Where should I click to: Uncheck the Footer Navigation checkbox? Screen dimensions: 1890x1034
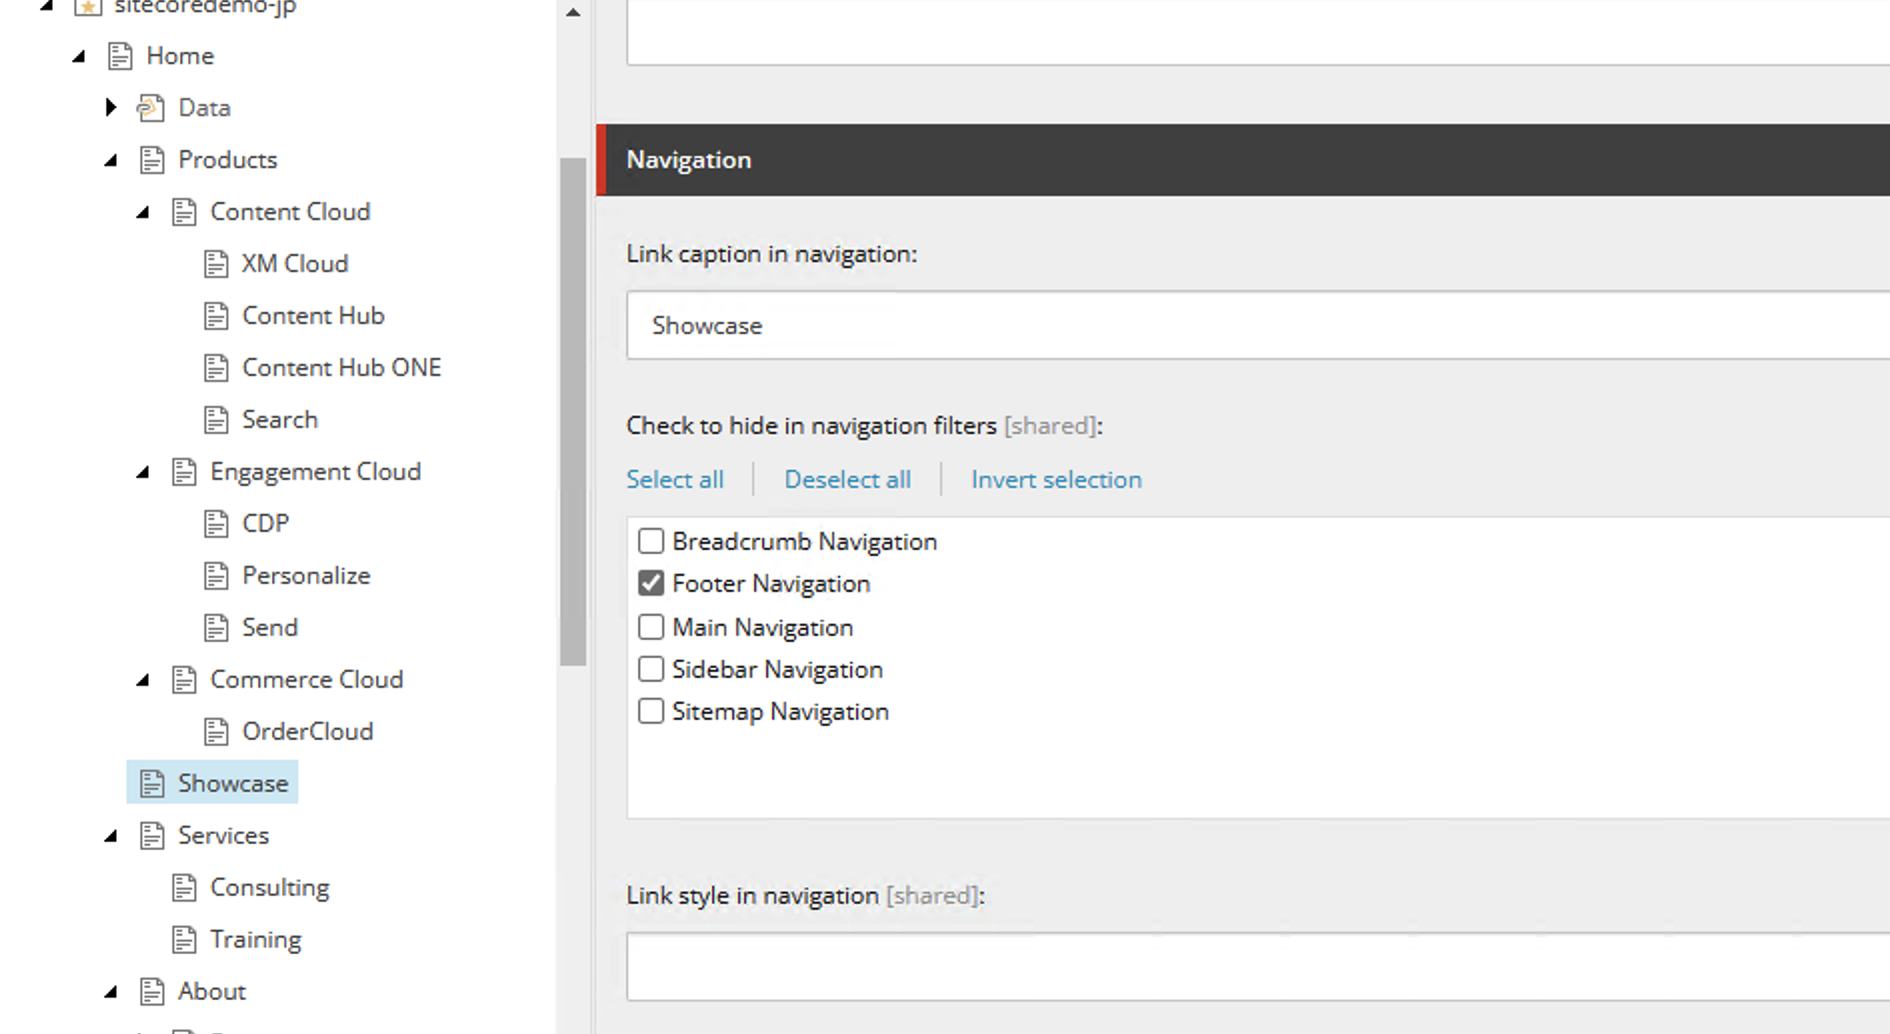(651, 583)
